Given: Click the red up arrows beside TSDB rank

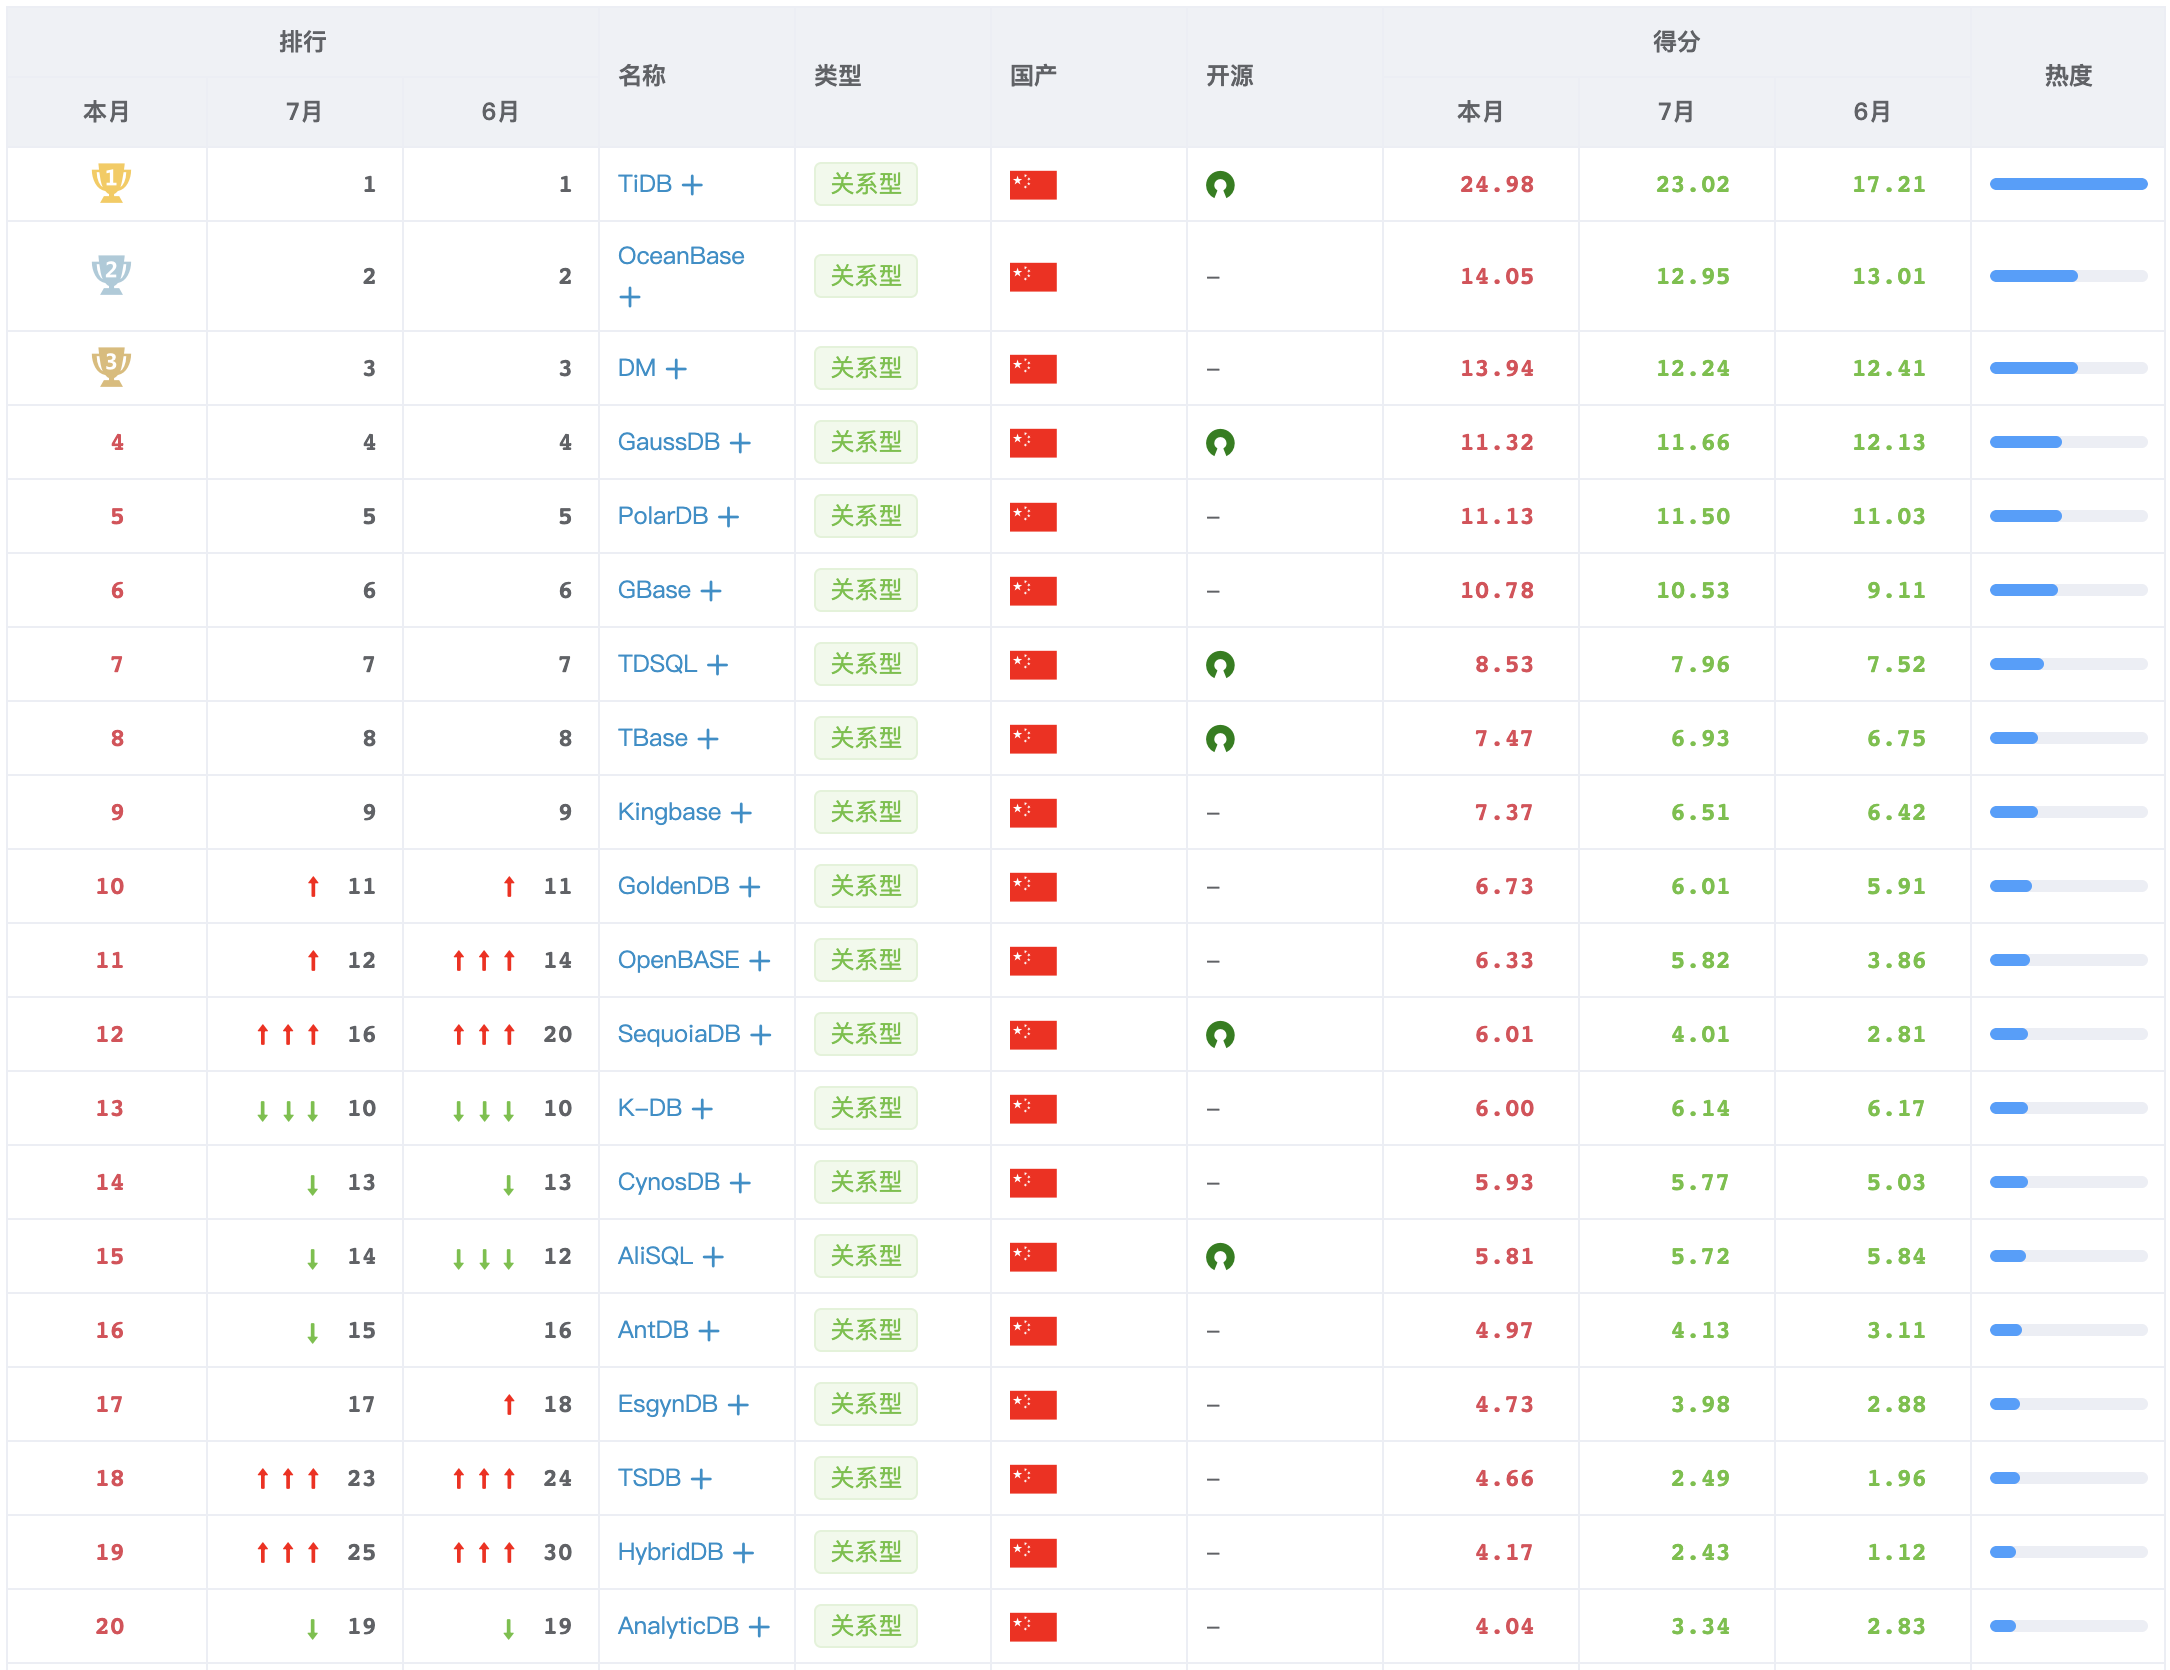Looking at the screenshot, I should [287, 1478].
